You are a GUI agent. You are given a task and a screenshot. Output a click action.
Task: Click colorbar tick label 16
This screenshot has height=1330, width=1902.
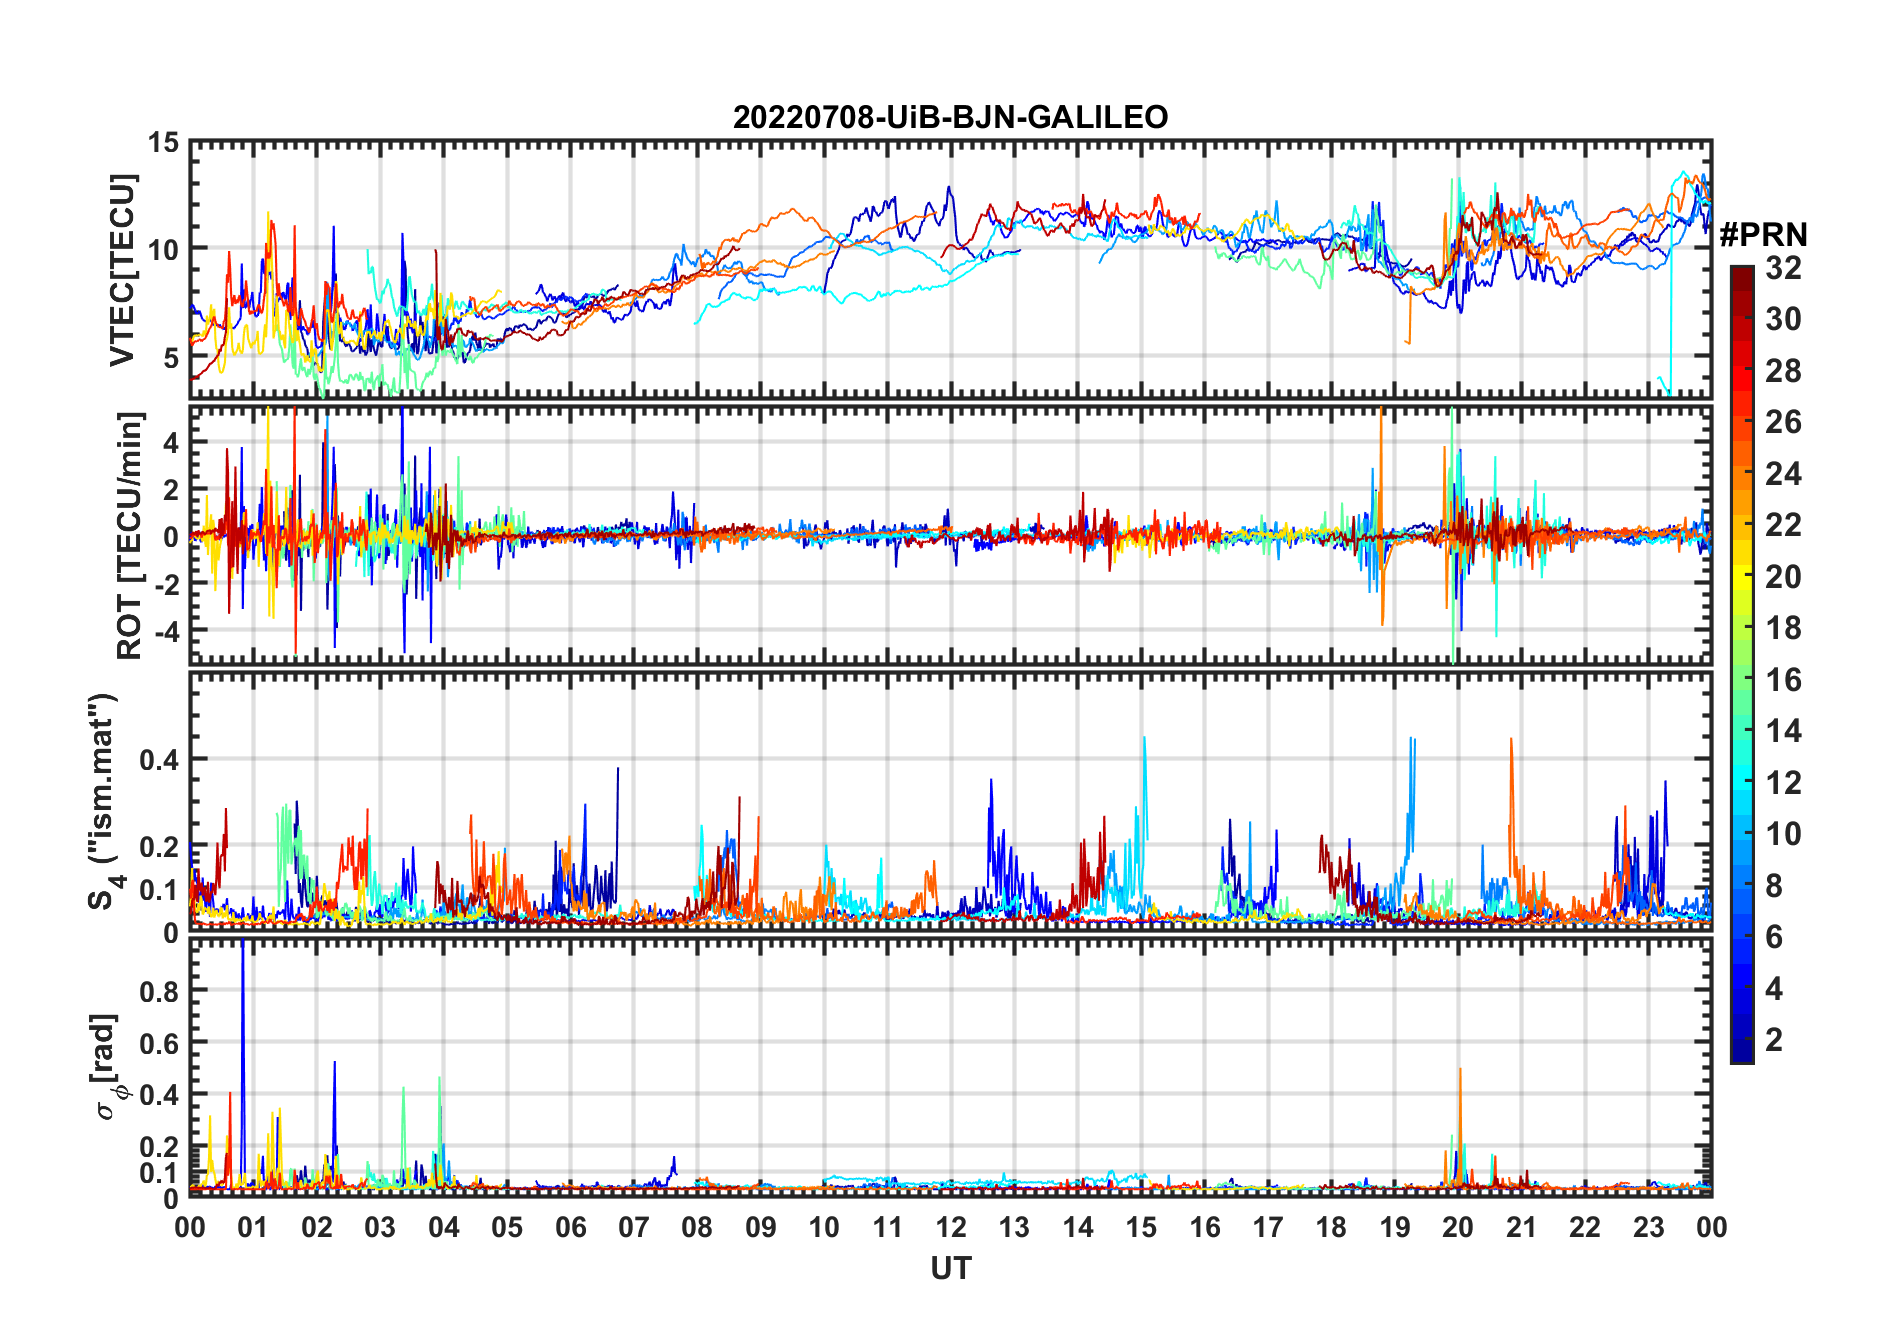click(x=1783, y=680)
